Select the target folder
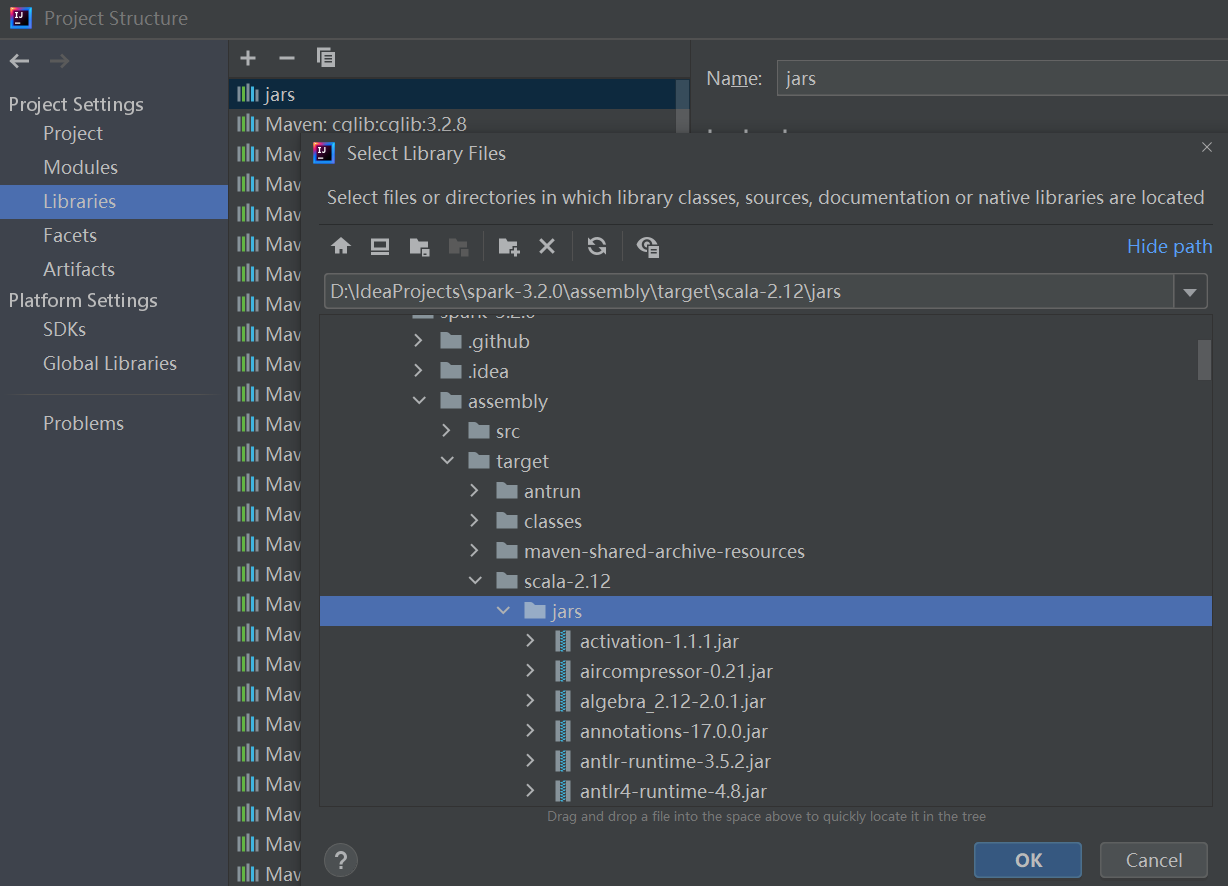 pos(522,461)
